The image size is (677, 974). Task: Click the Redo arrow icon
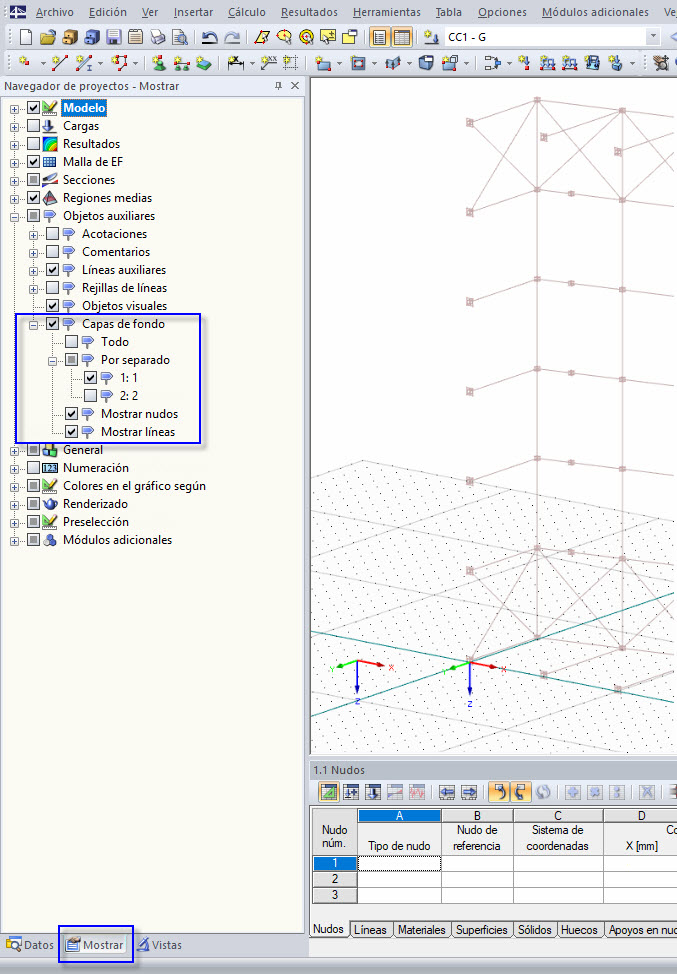[x=232, y=37]
